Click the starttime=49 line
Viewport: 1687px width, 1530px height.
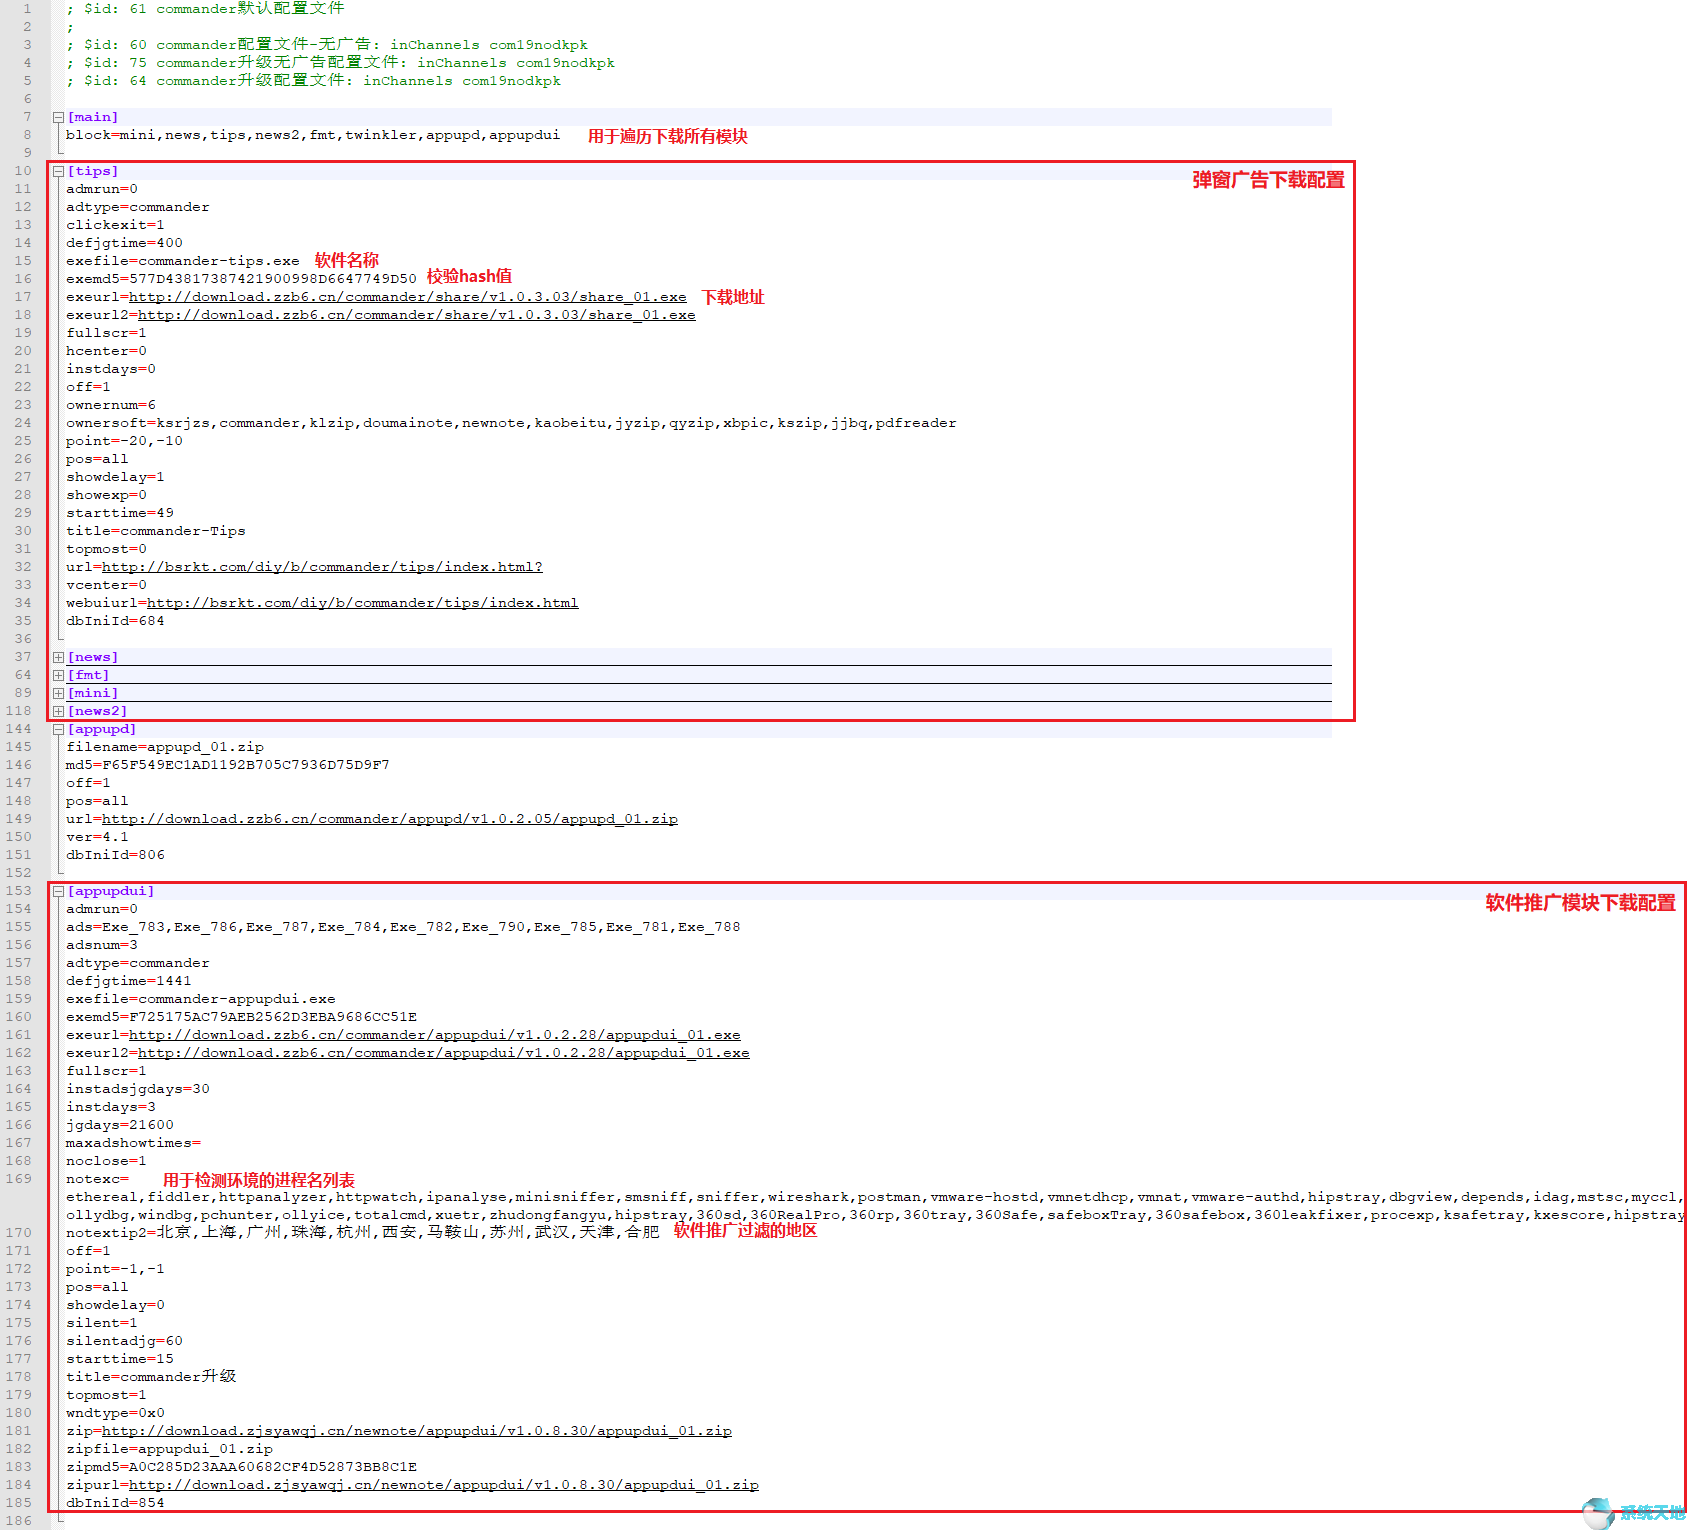pos(120,513)
